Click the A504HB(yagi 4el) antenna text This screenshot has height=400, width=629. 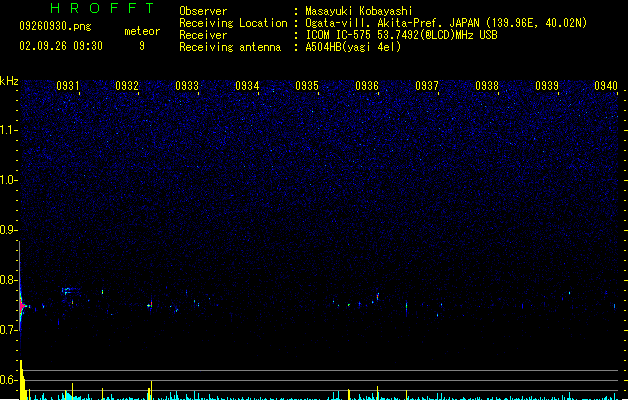click(x=353, y=47)
